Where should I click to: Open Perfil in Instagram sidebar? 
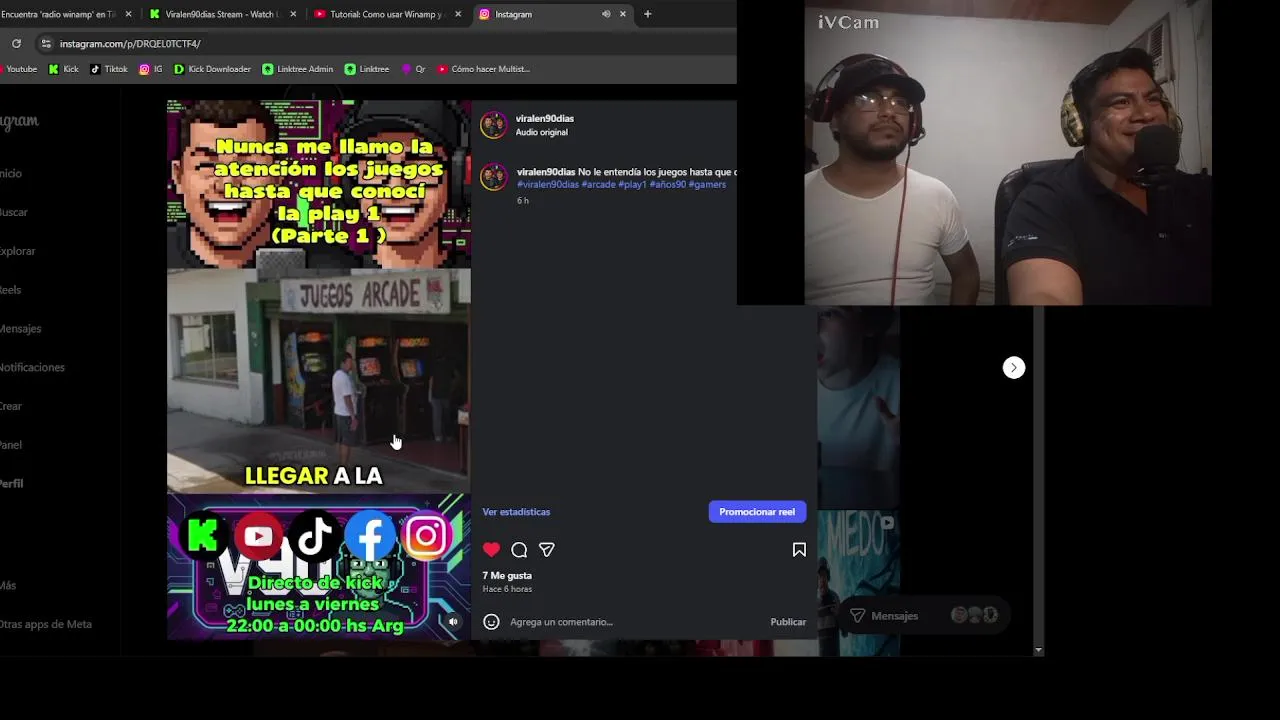coord(11,484)
